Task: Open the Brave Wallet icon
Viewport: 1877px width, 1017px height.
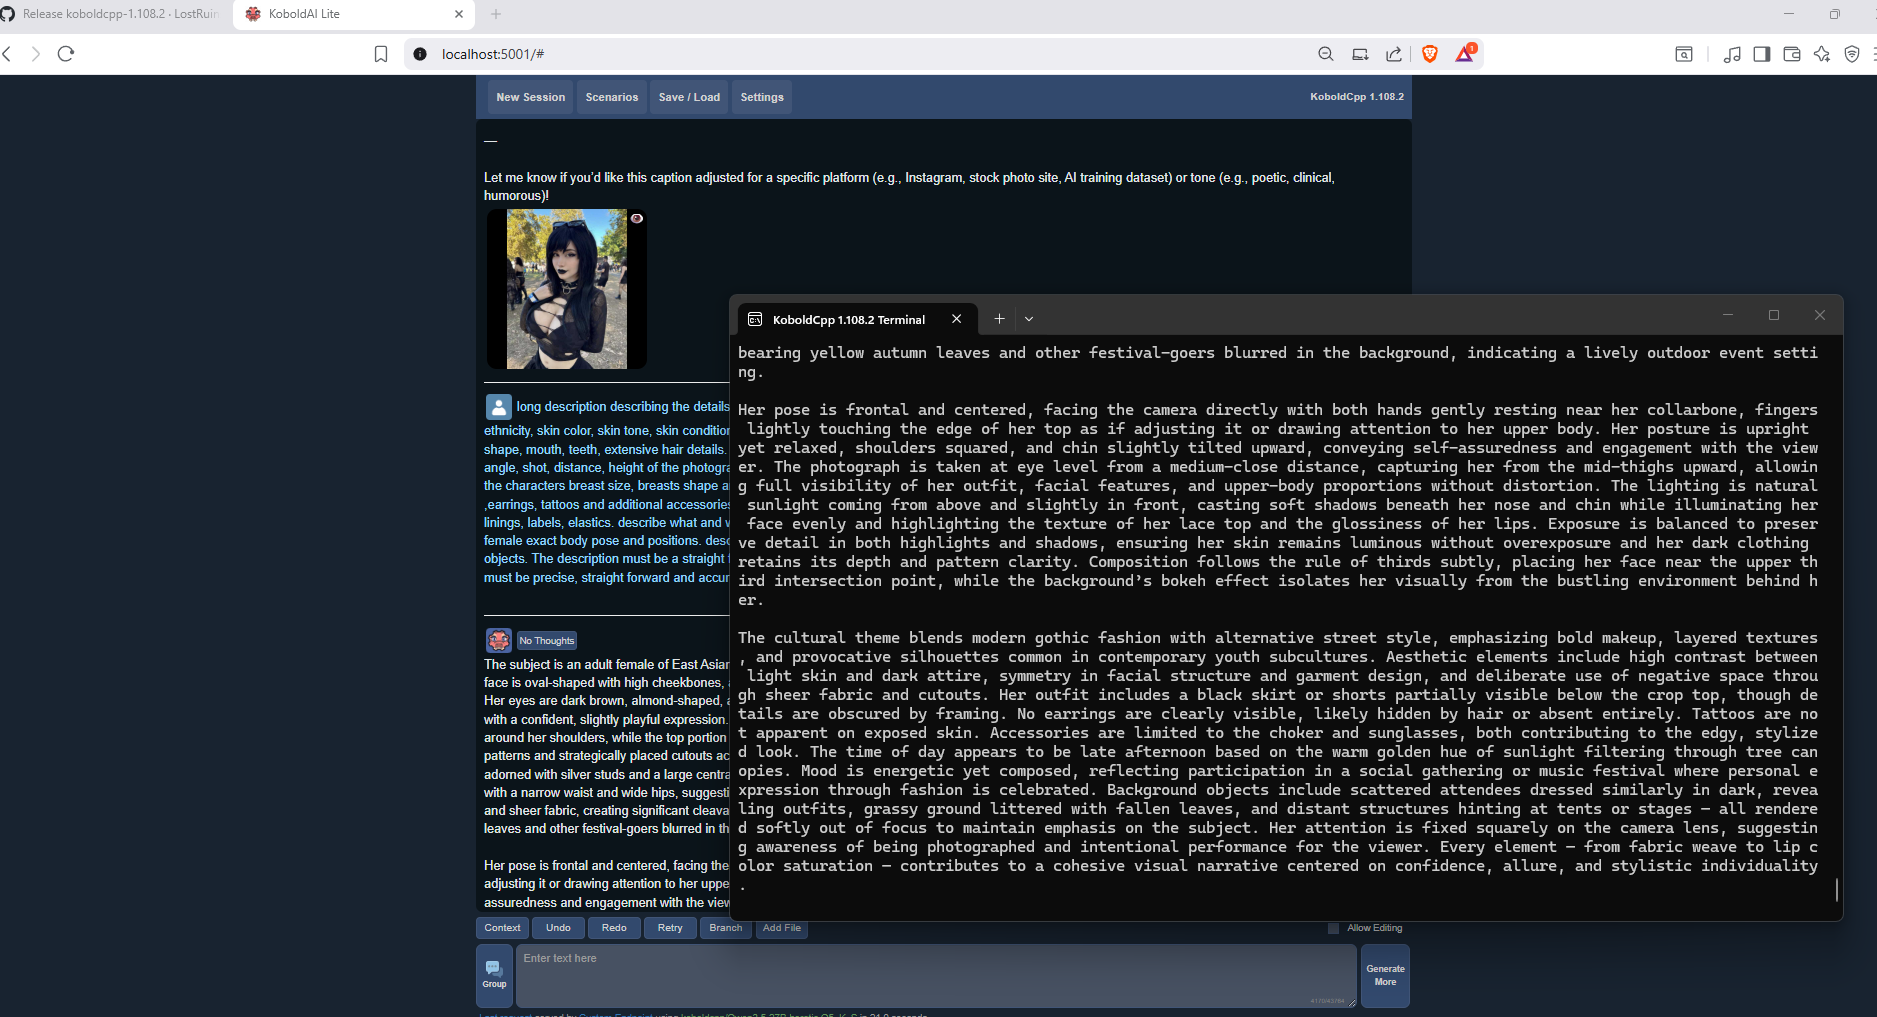Action: coord(1792,54)
